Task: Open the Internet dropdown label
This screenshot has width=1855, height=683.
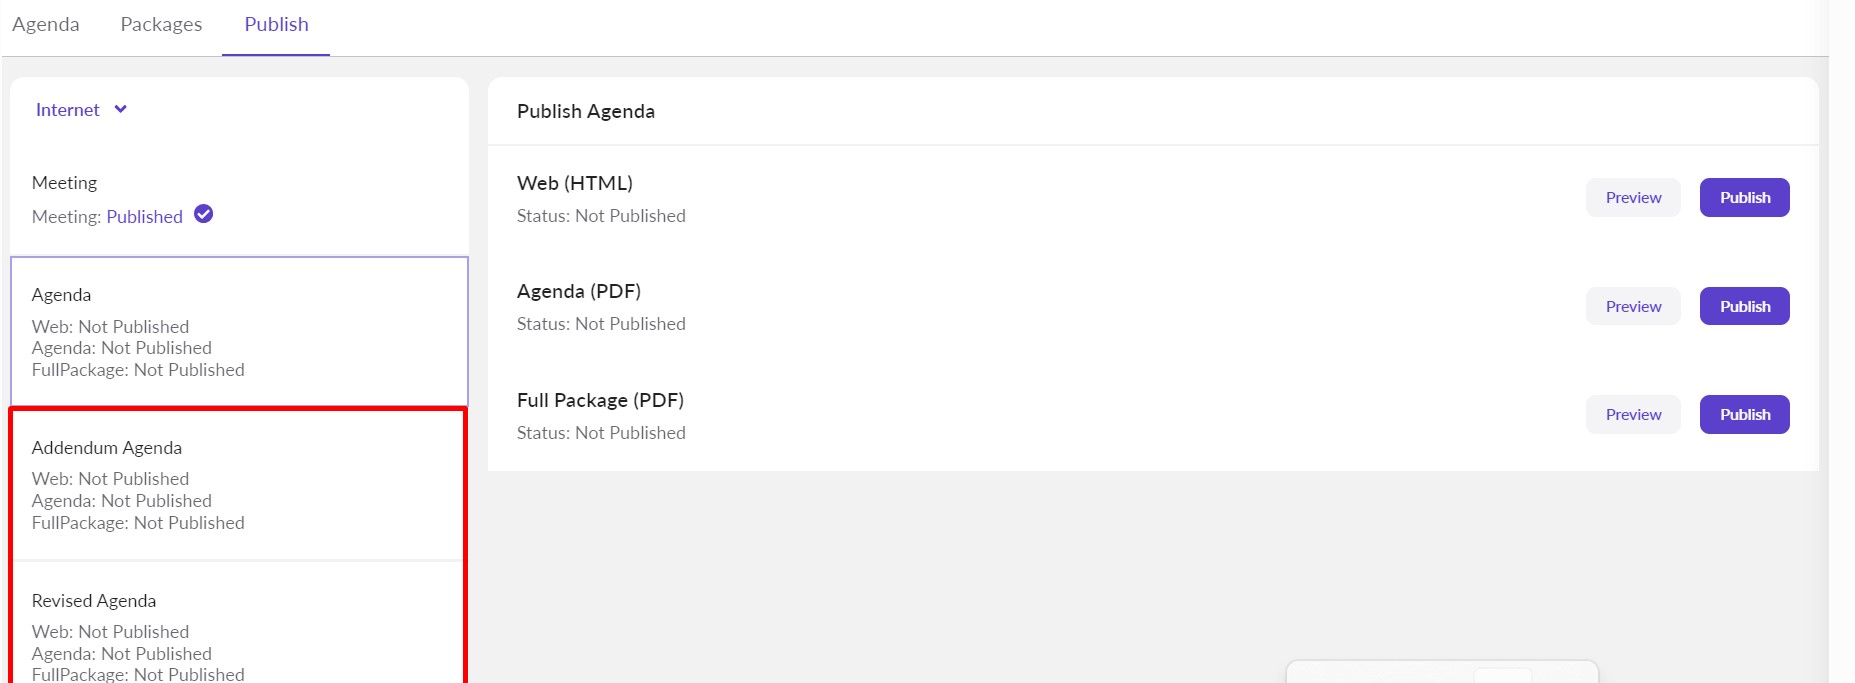Action: [68, 110]
